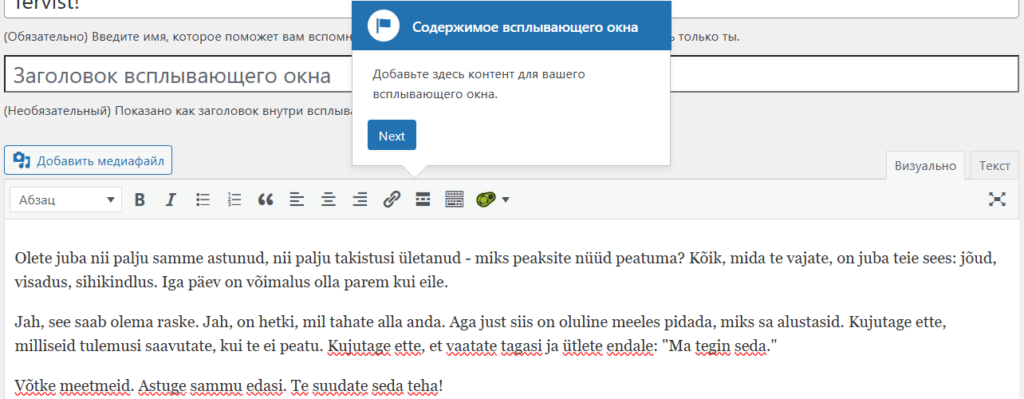Screen dimensions: 1024x399
Task: Click the paragraph starting 'Jah, see saab olema'
Action: click(481, 334)
